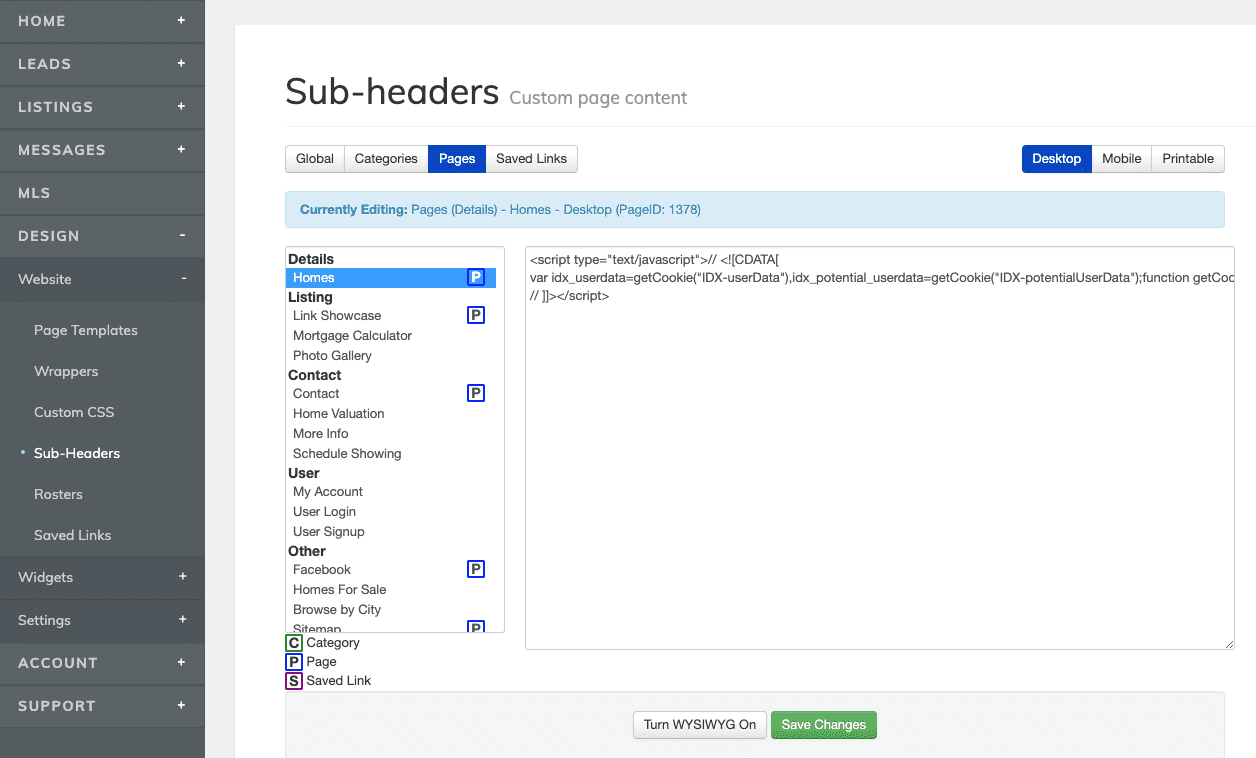Screen dimensions: 1256x758
Task: Expand the SUPPORT sidebar section
Action: pyautogui.click(x=181, y=705)
